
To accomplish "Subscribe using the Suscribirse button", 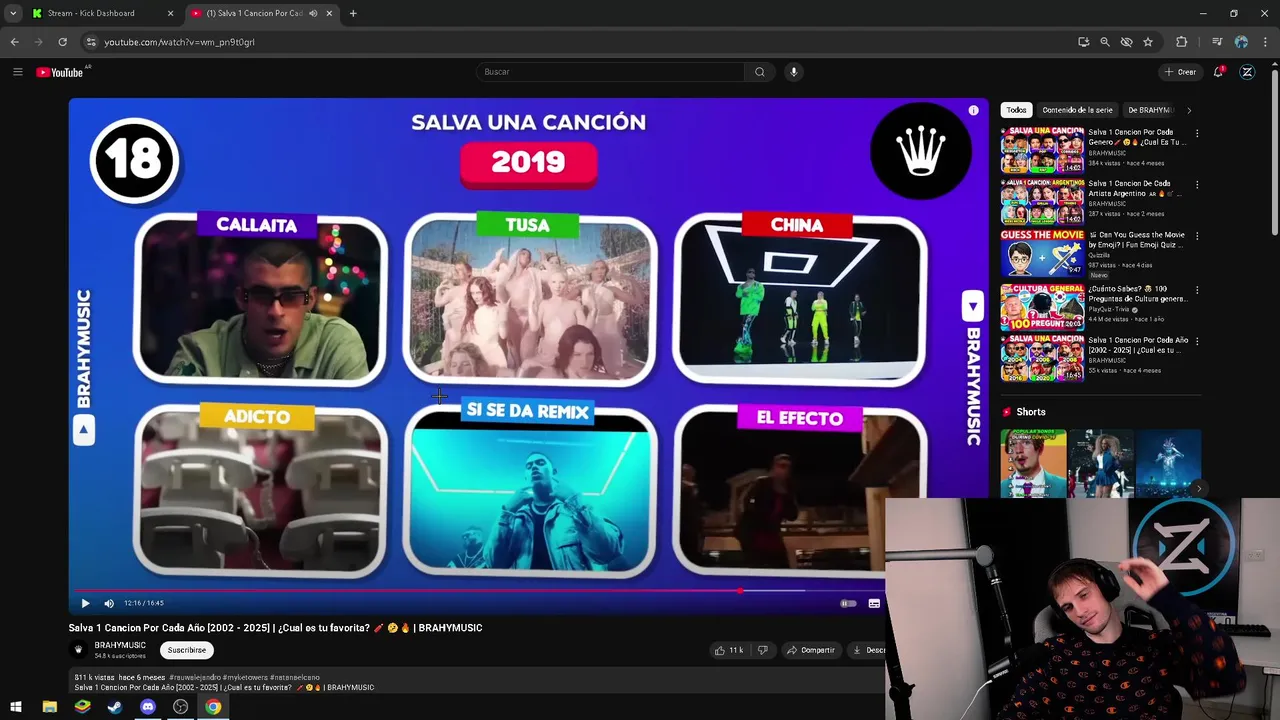I will pyautogui.click(x=187, y=650).
